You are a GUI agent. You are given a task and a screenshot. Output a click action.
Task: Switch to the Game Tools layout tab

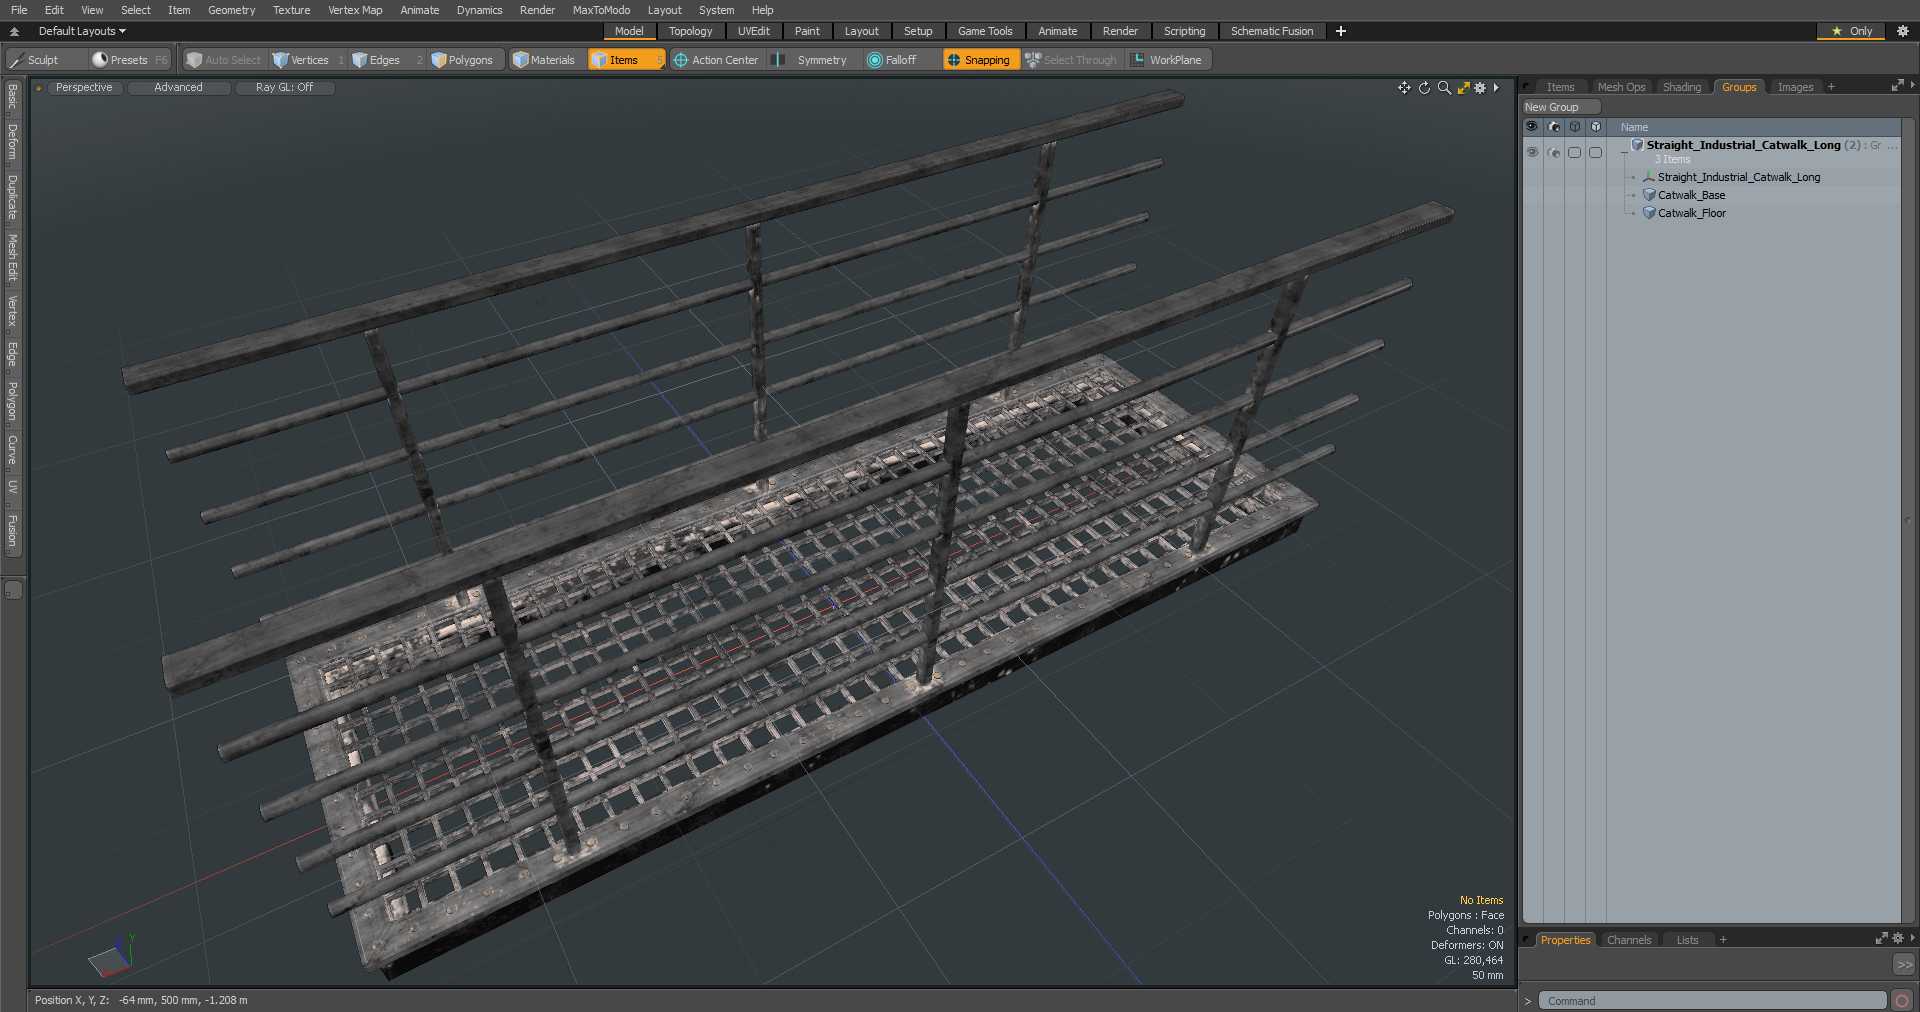[x=985, y=31]
